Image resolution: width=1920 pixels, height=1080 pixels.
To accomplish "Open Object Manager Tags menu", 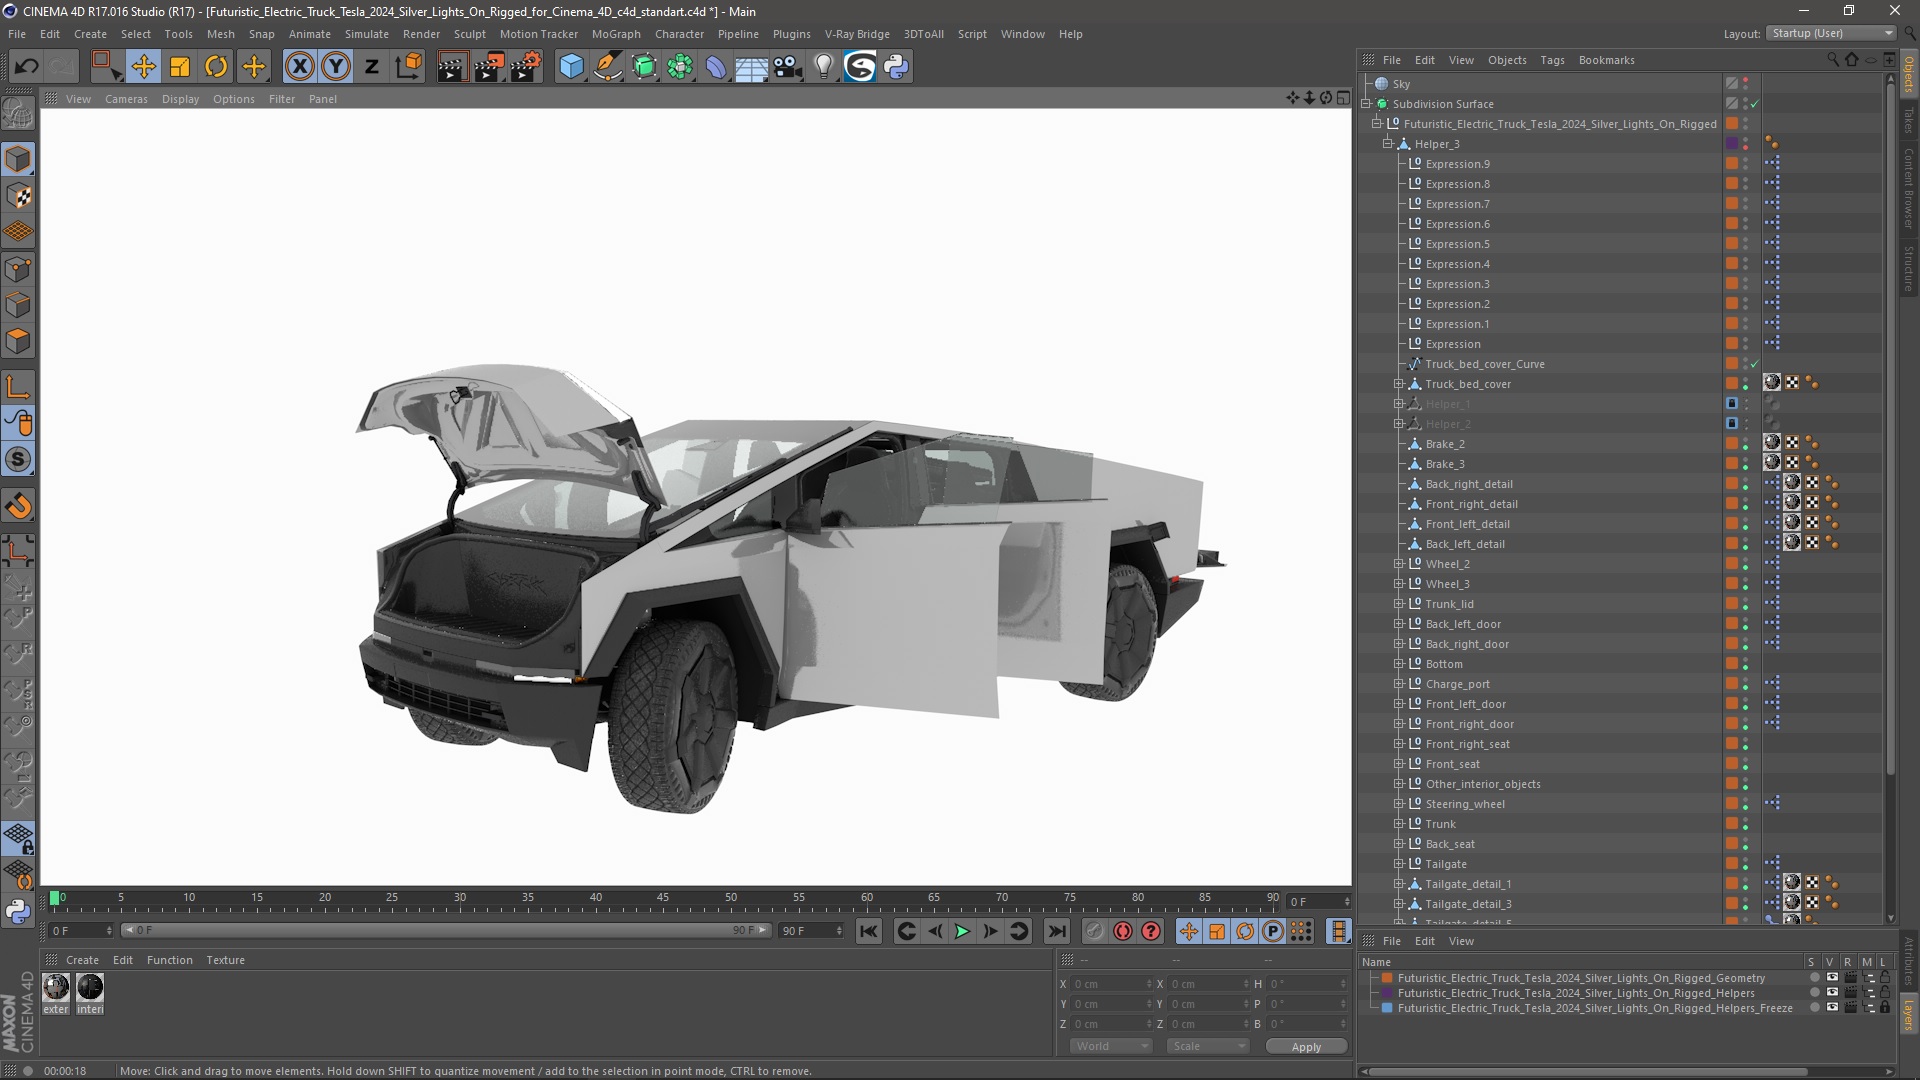I will [x=1552, y=60].
